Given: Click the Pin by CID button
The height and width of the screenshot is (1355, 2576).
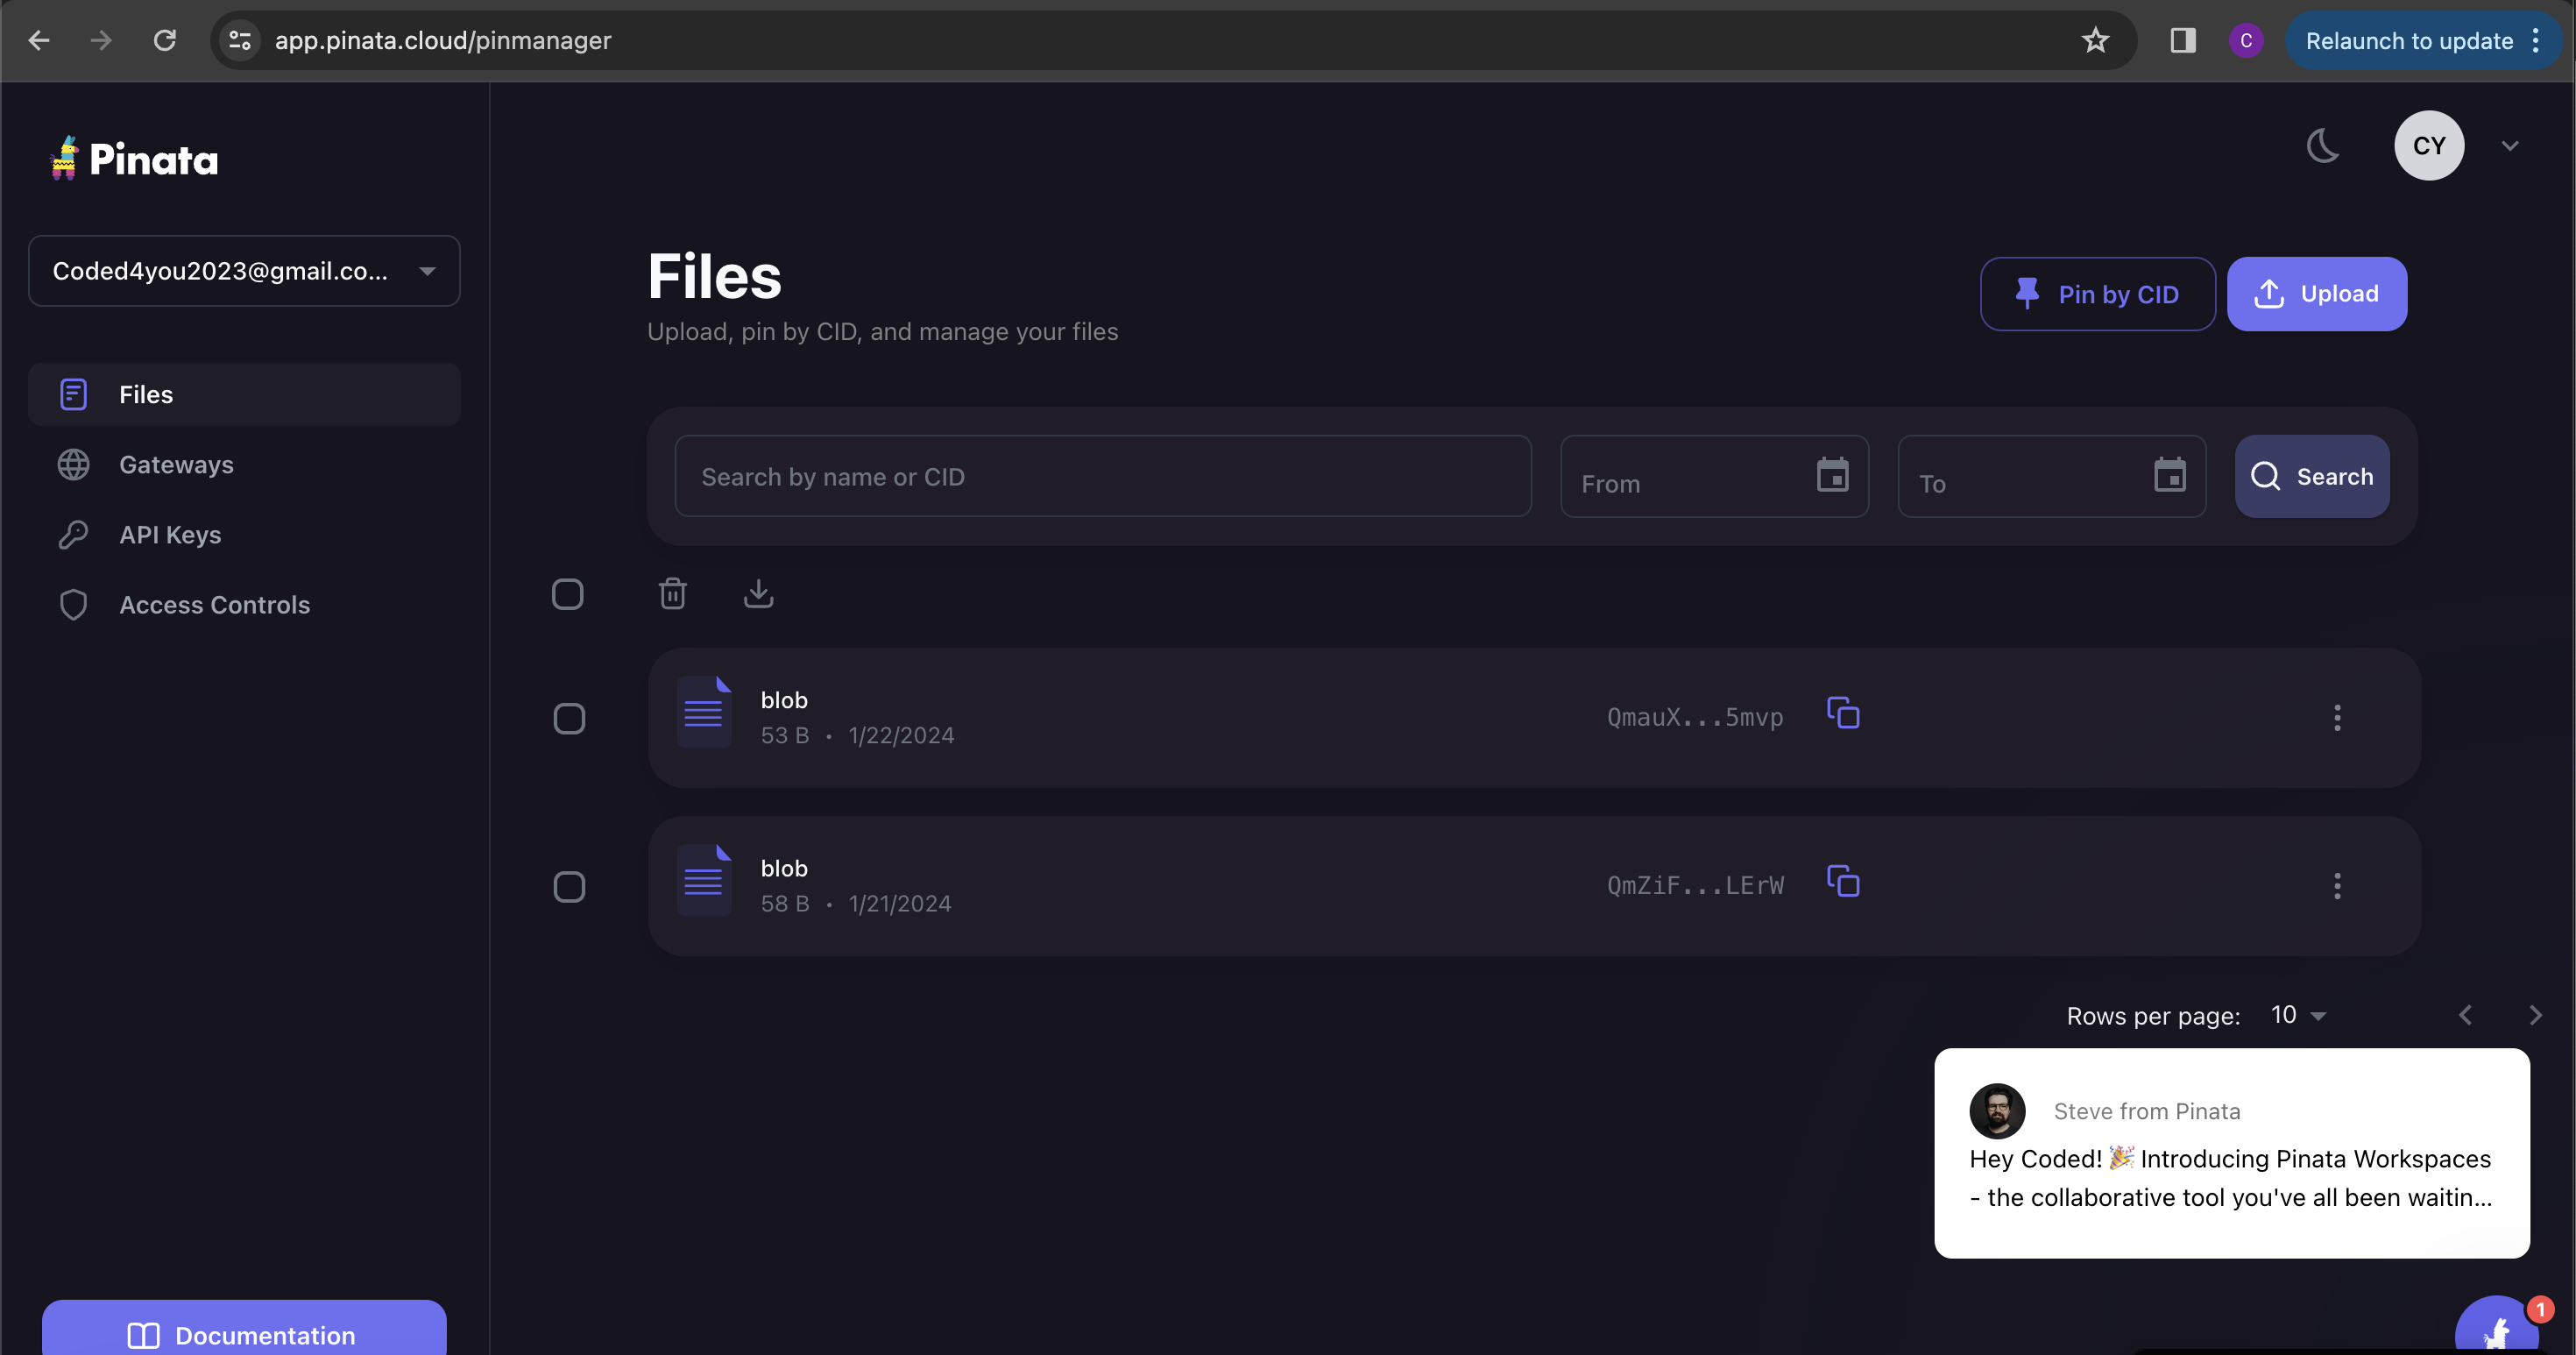Looking at the screenshot, I should pos(2097,294).
